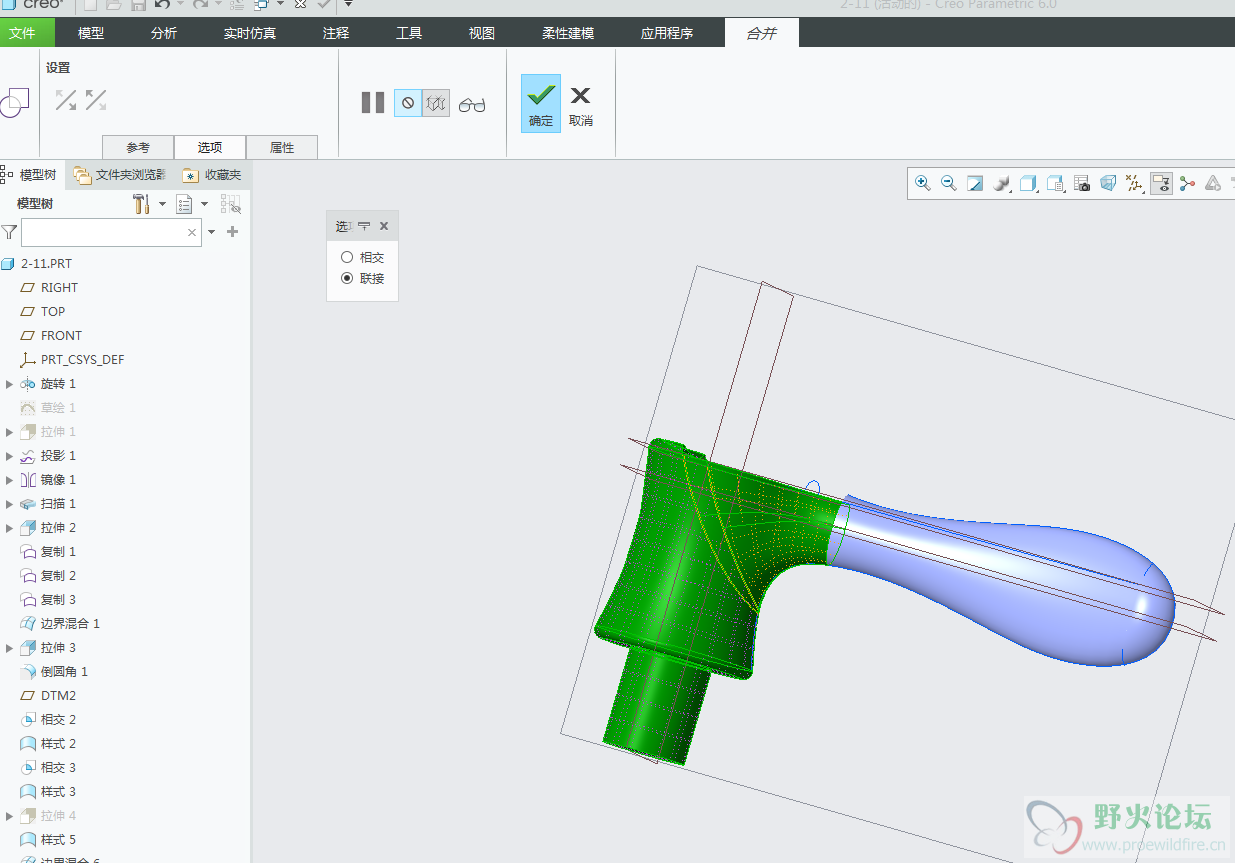Click the Refit view icon

[975, 183]
